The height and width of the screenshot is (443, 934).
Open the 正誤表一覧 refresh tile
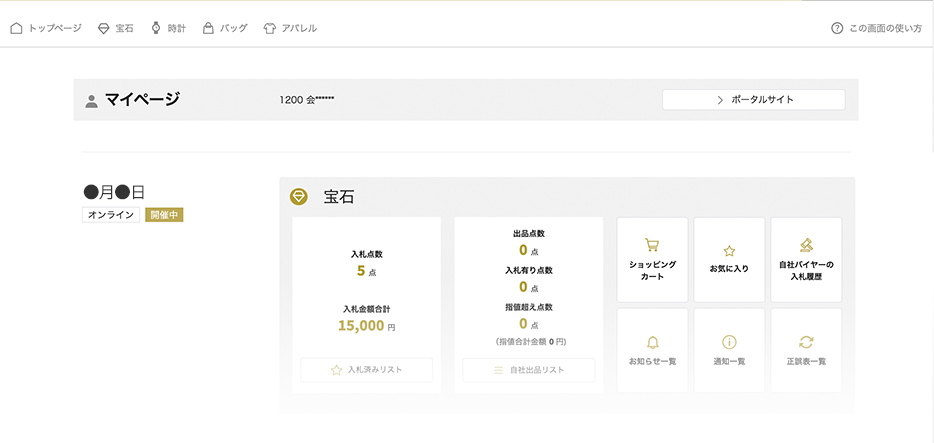(805, 350)
